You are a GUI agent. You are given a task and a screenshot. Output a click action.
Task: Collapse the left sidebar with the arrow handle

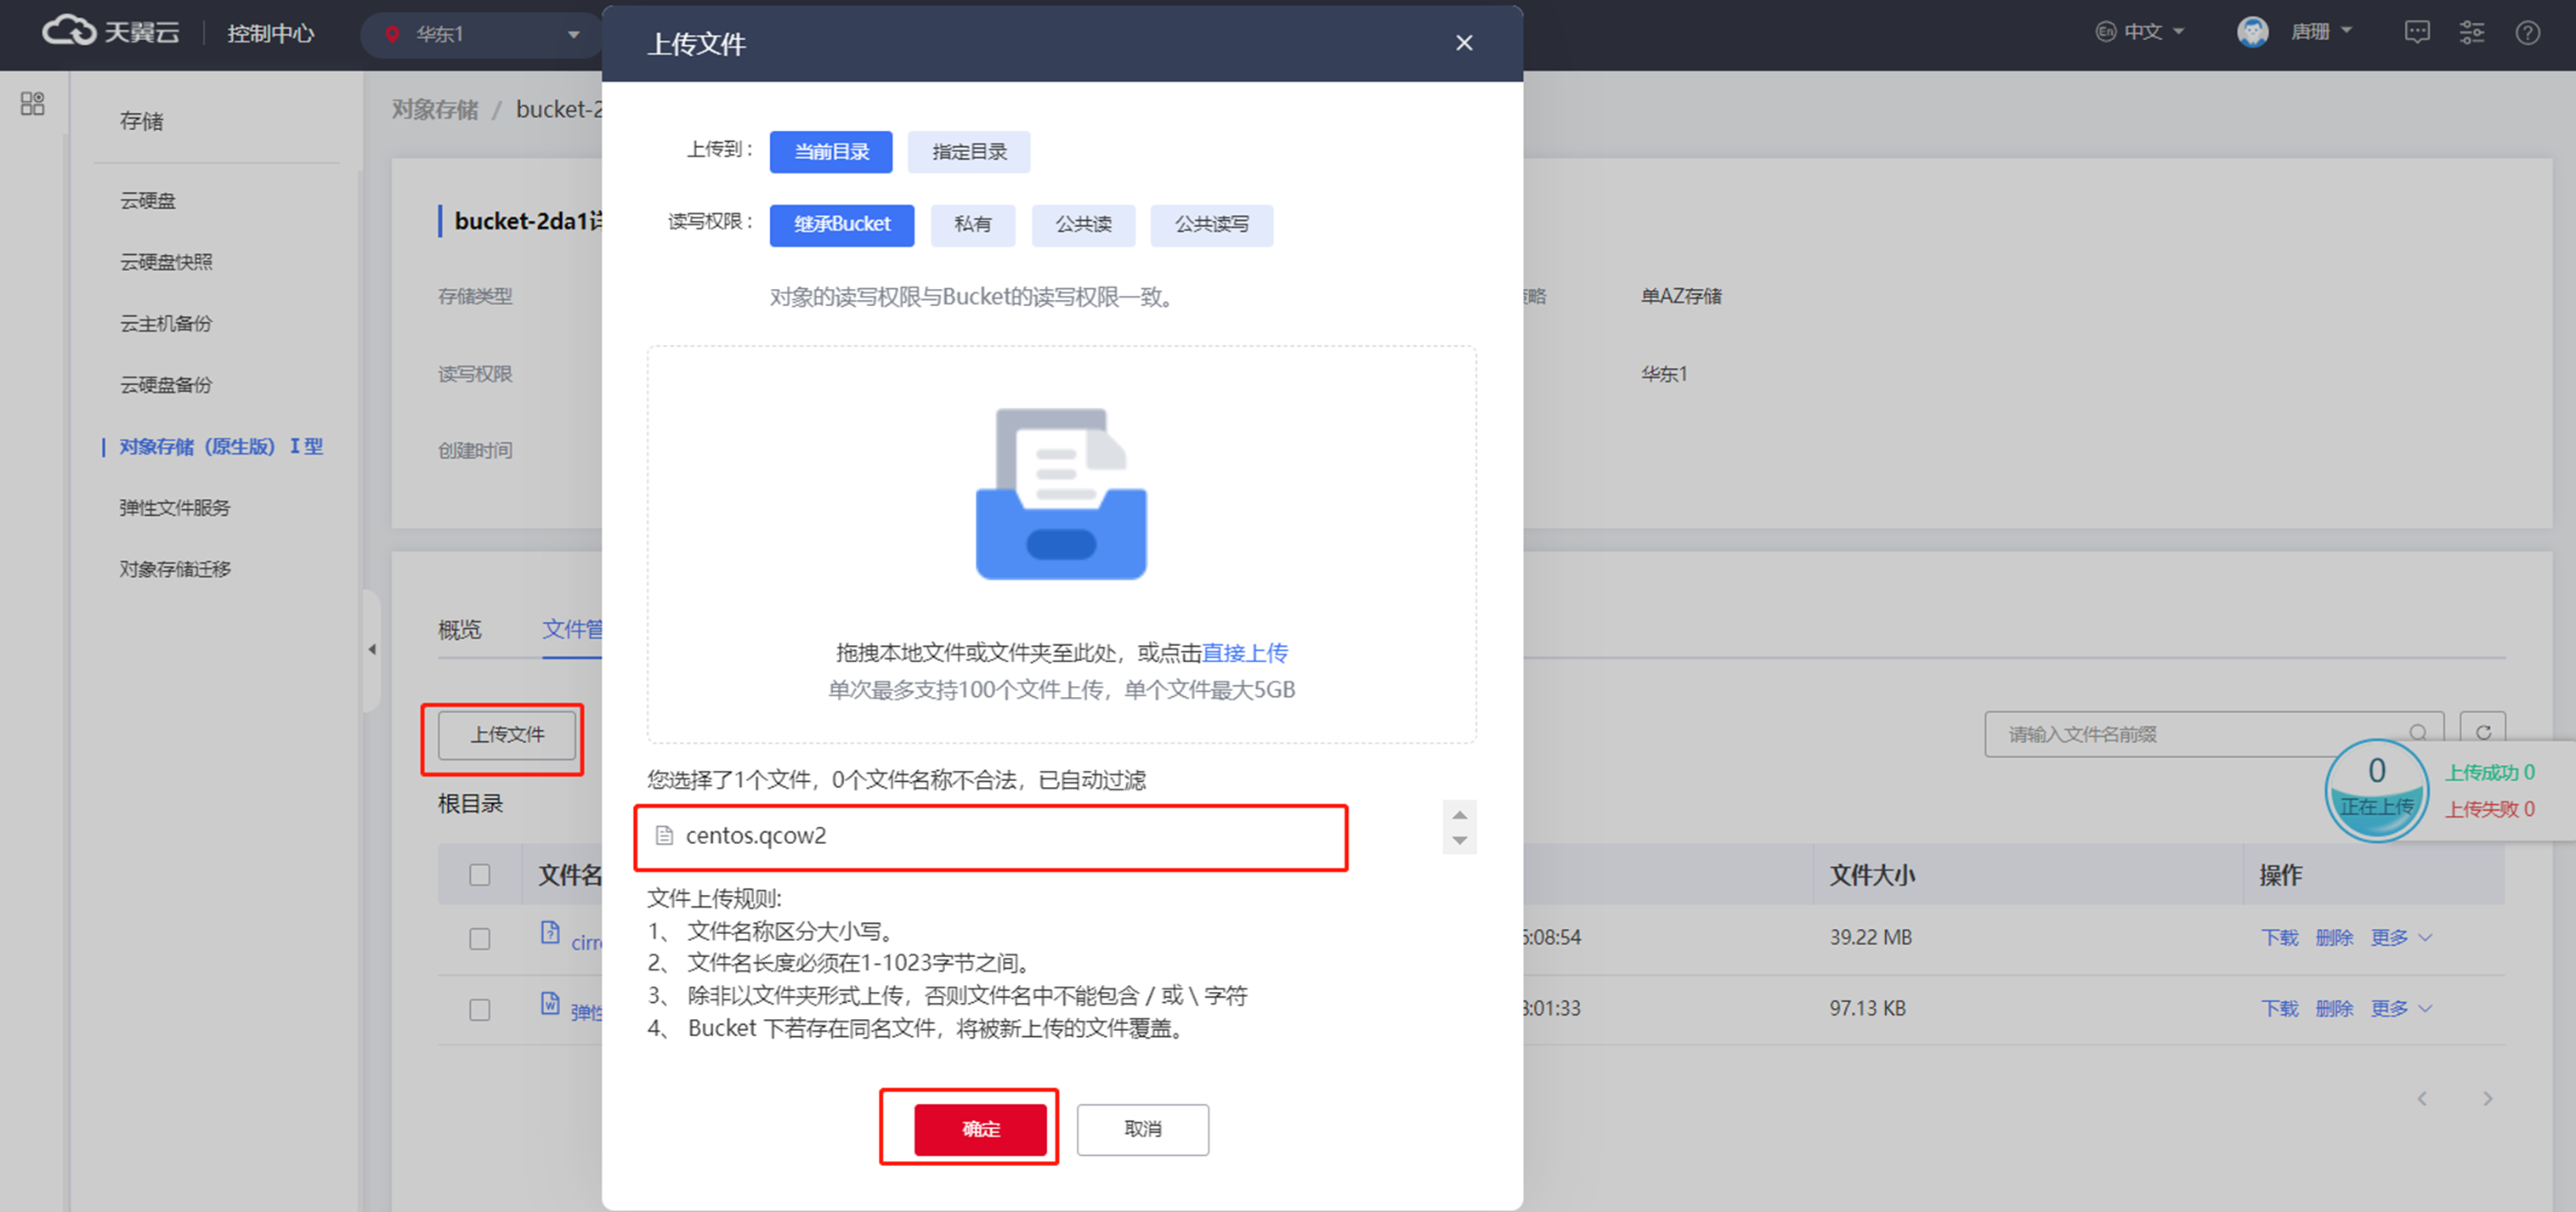click(372, 649)
